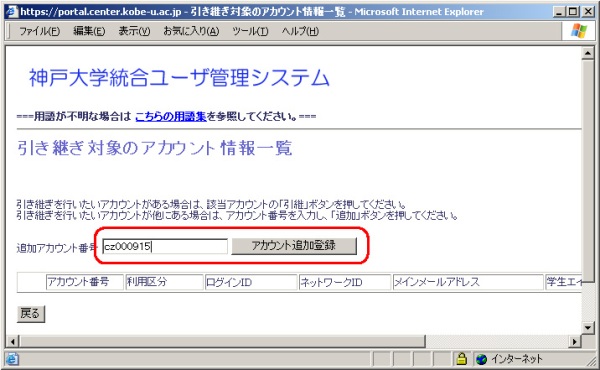600x370 pixels.
Task: Select the アカウント番号 column header
Action: (85, 282)
